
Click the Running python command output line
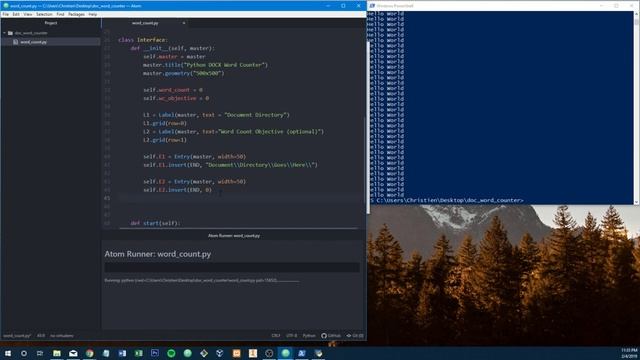coord(202,280)
